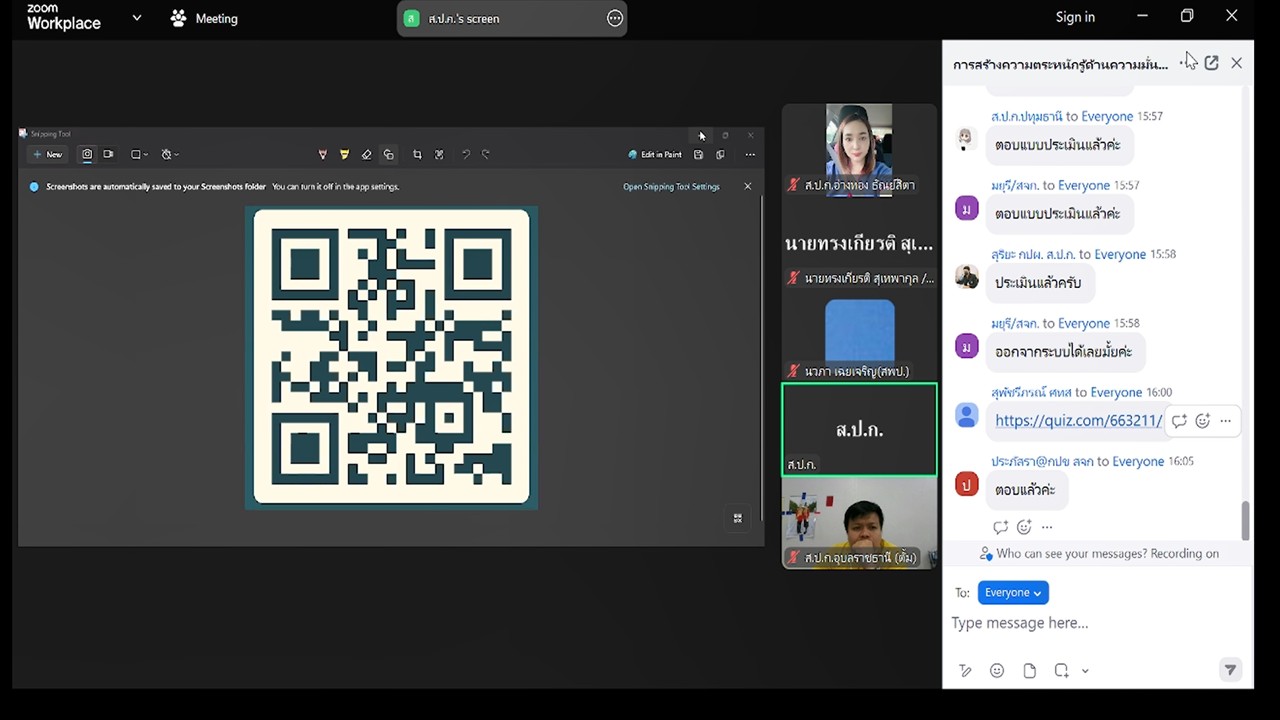Viewport: 1280px width, 720px height.
Task: Click the QR code image in Snipping Tool
Action: pyautogui.click(x=391, y=356)
